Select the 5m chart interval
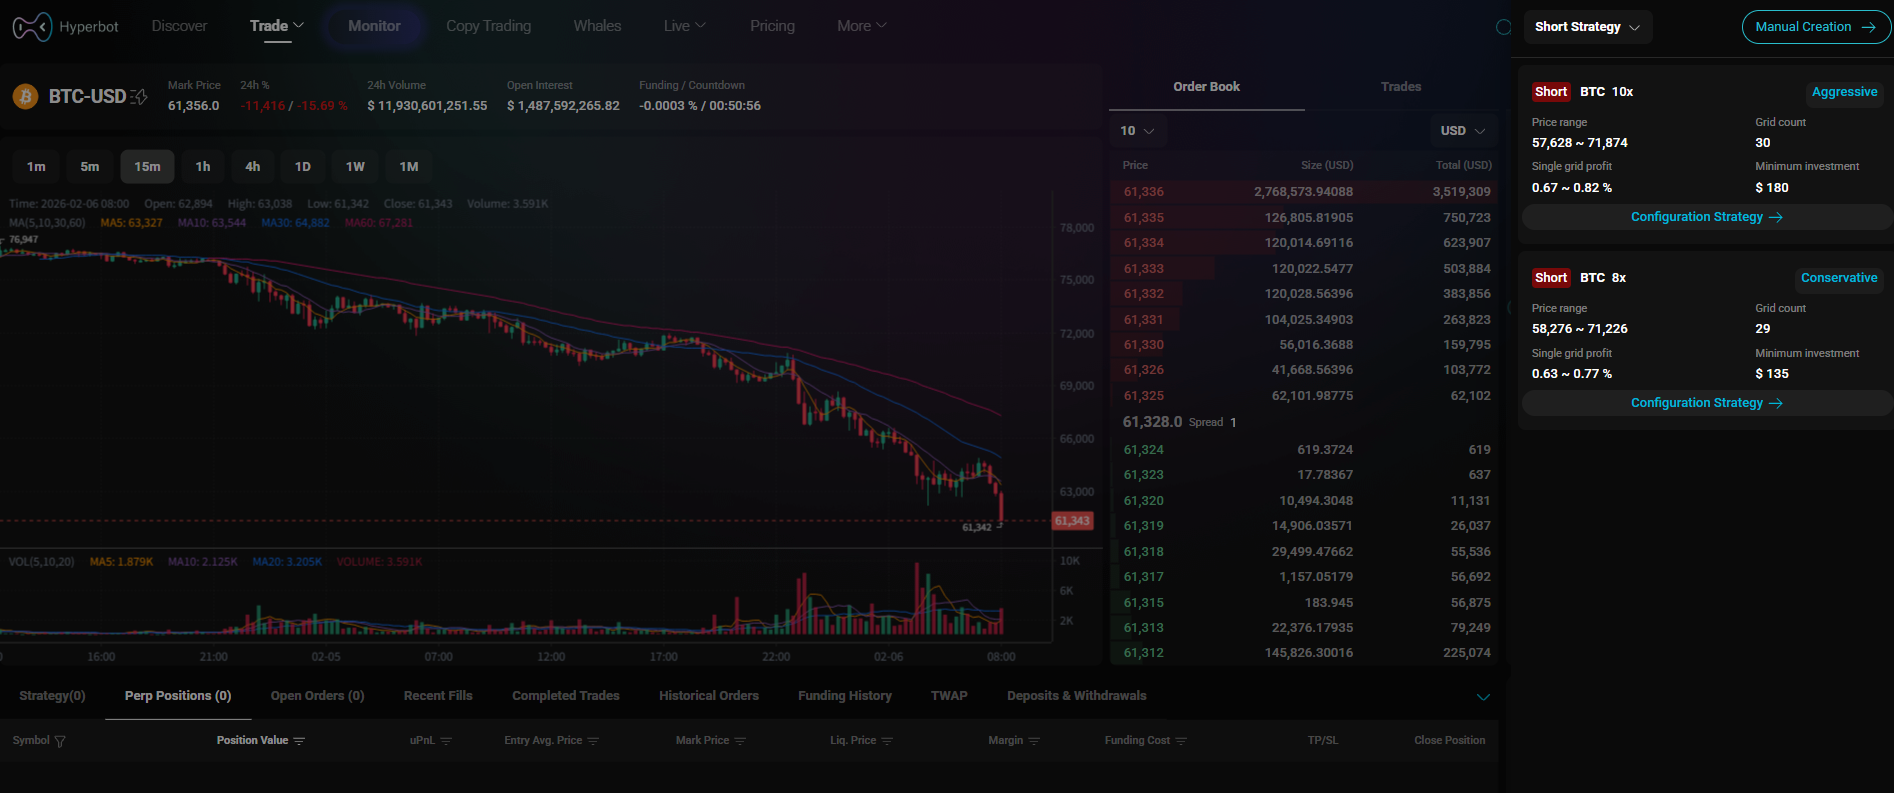The image size is (1894, 793). 90,167
